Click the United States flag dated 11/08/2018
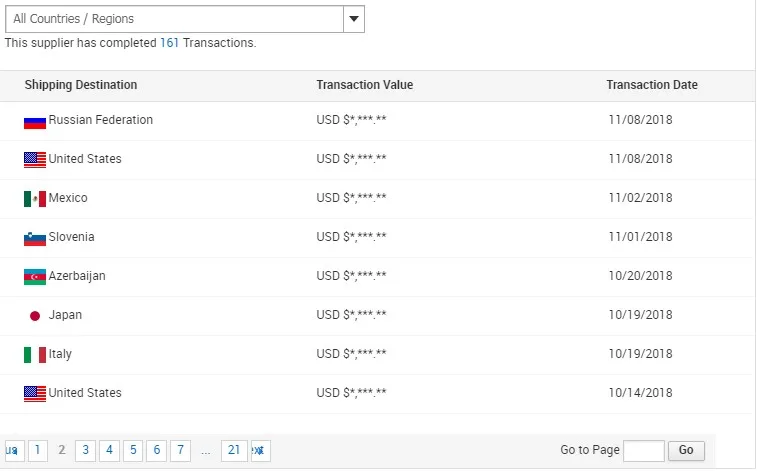The width and height of the screenshot is (757, 471). [x=35, y=160]
